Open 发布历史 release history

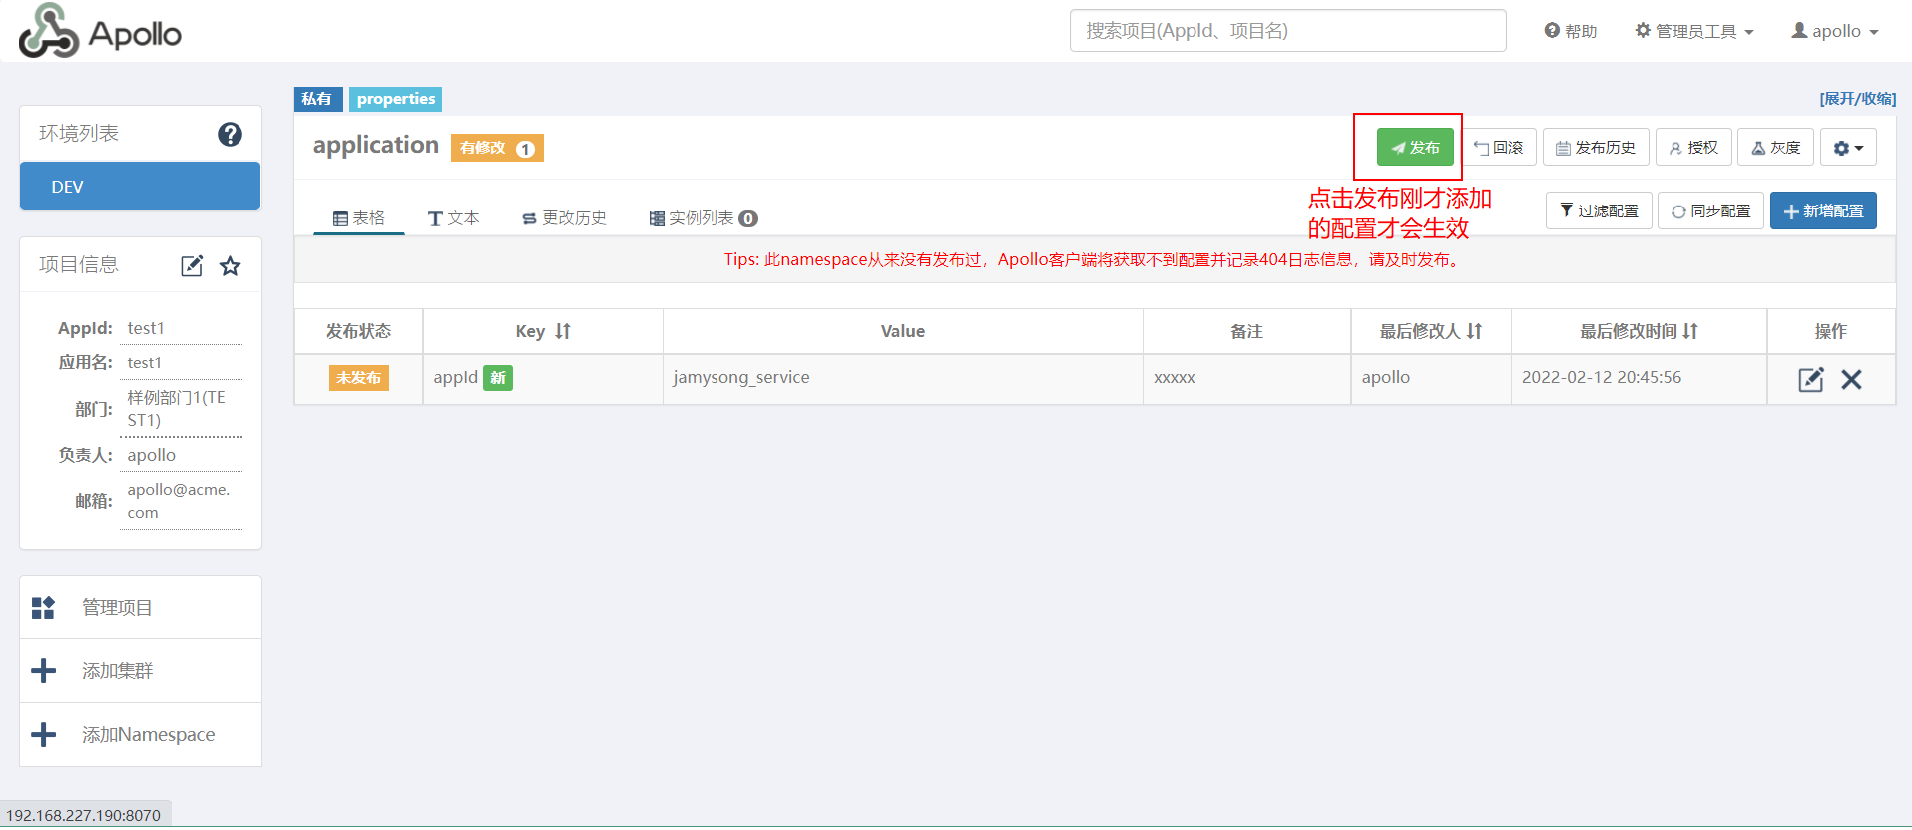click(1596, 148)
